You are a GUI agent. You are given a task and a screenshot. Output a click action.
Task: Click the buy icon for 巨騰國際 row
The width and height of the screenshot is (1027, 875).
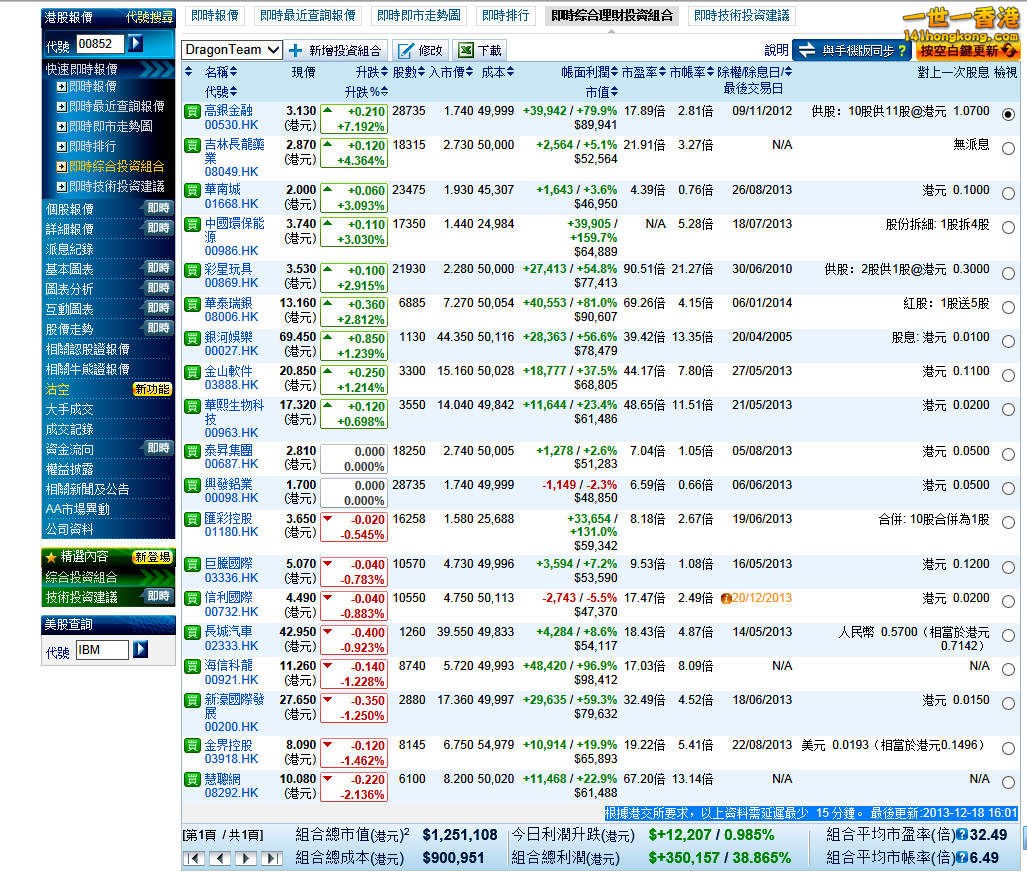tap(192, 565)
